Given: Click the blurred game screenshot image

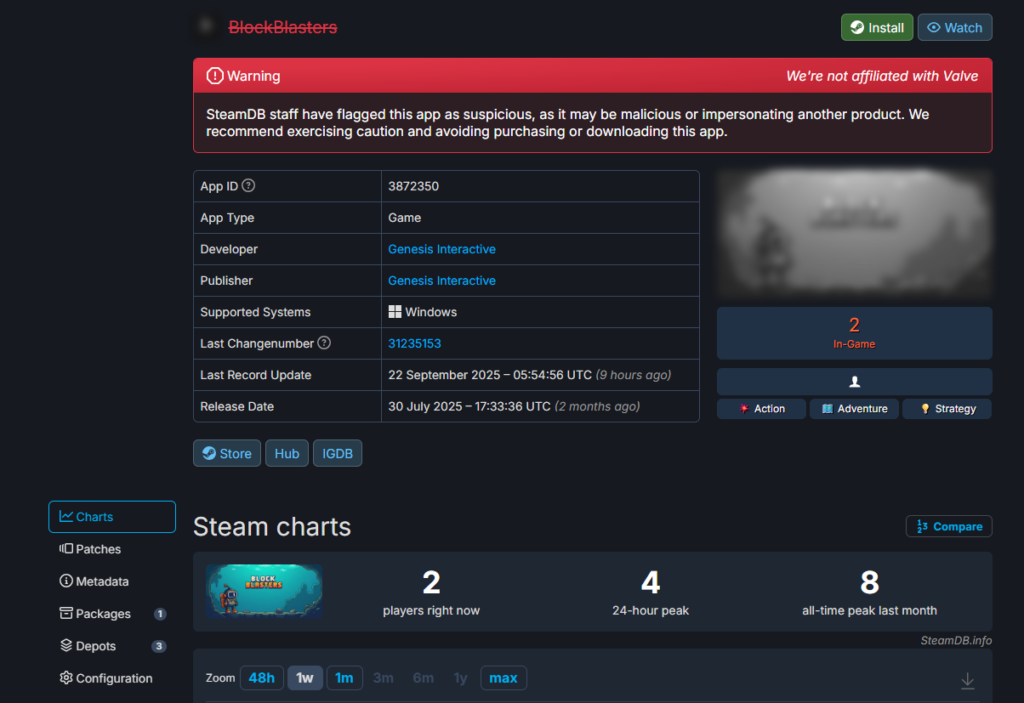Looking at the screenshot, I should coord(854,235).
